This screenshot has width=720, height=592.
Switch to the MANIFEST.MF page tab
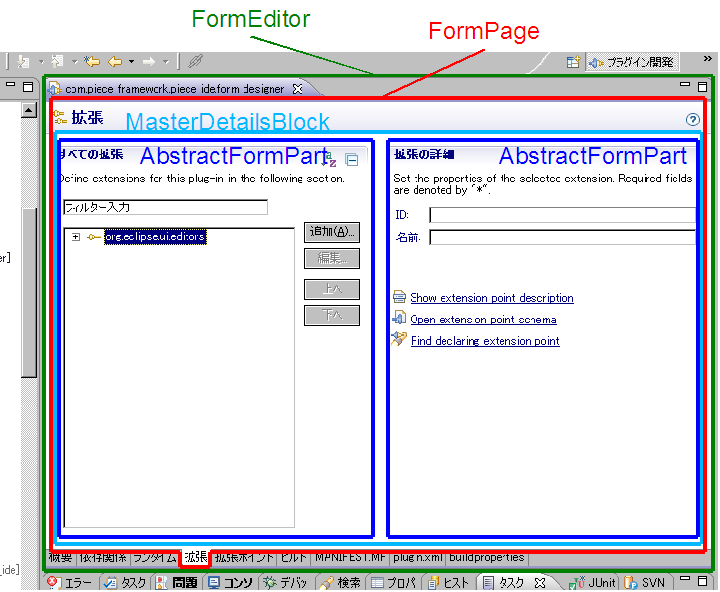coord(350,558)
